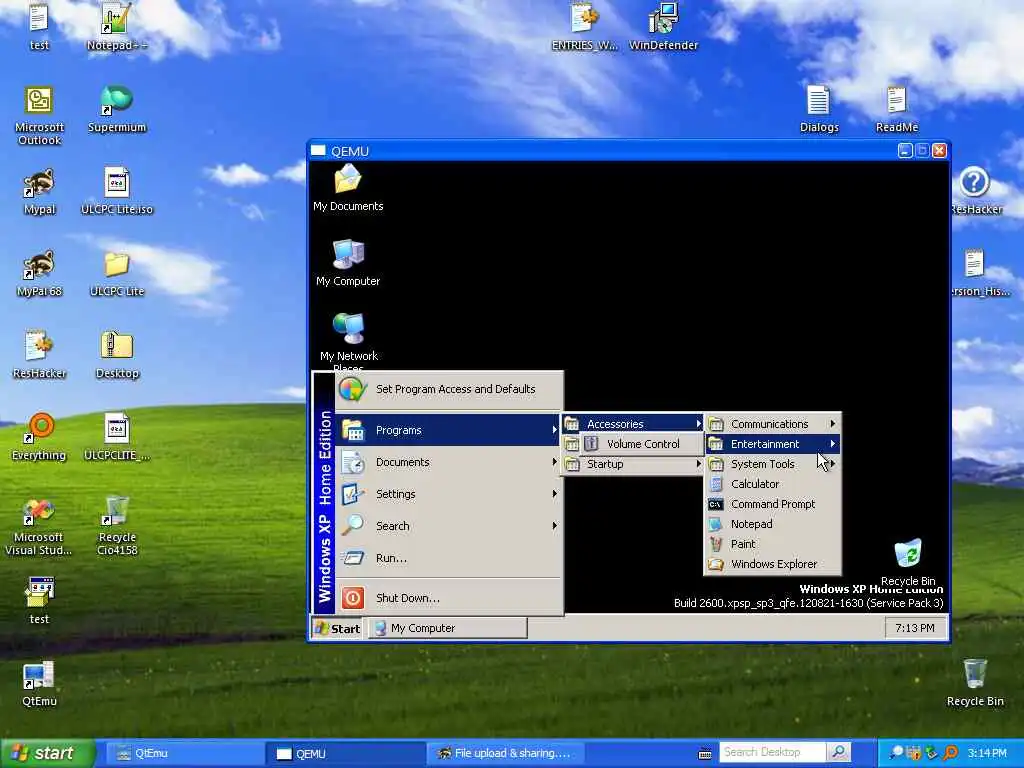Open the Search submenu
This screenshot has width=1024, height=768.
click(449, 526)
